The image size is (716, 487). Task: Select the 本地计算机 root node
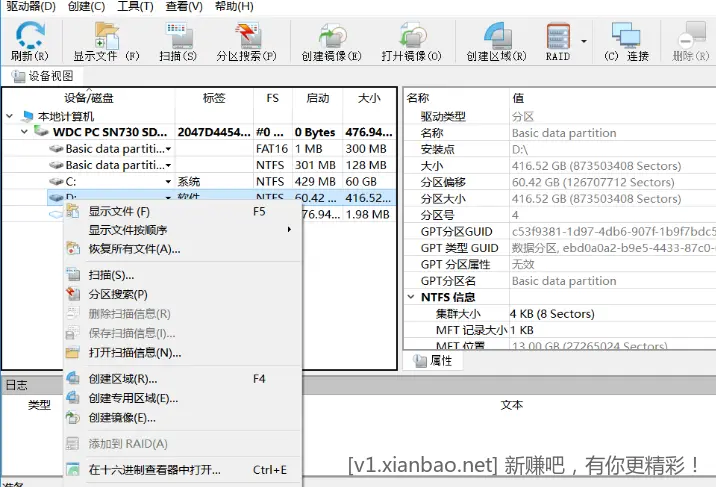66,116
